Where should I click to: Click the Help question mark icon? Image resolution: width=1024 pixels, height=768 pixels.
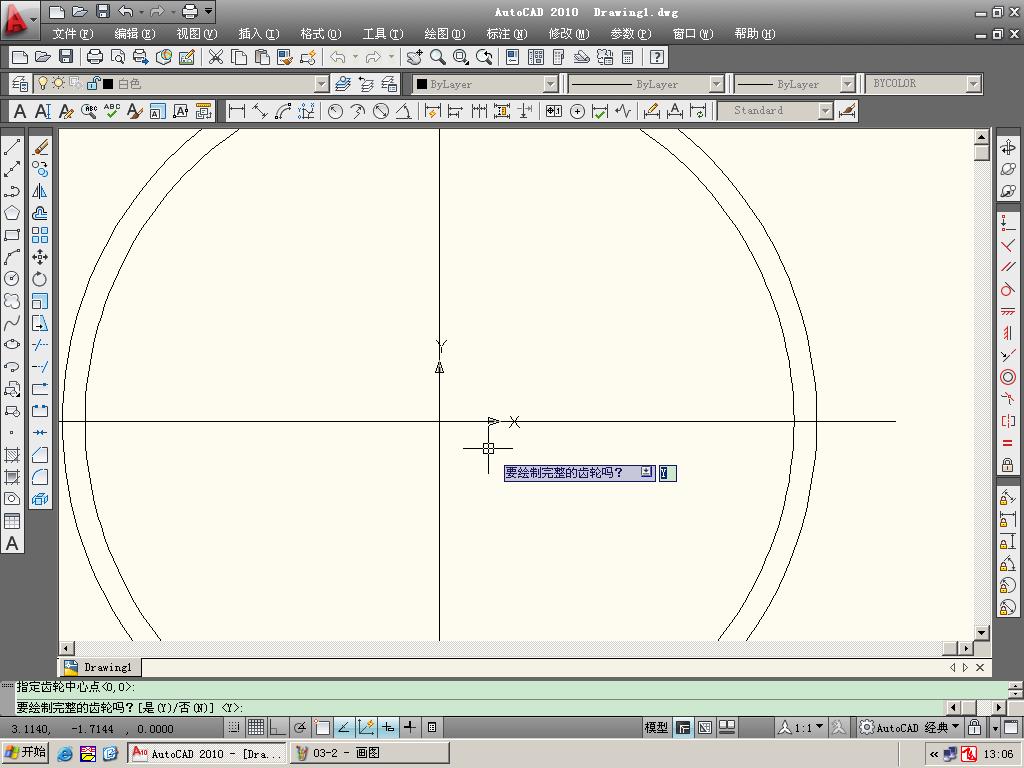coord(657,57)
